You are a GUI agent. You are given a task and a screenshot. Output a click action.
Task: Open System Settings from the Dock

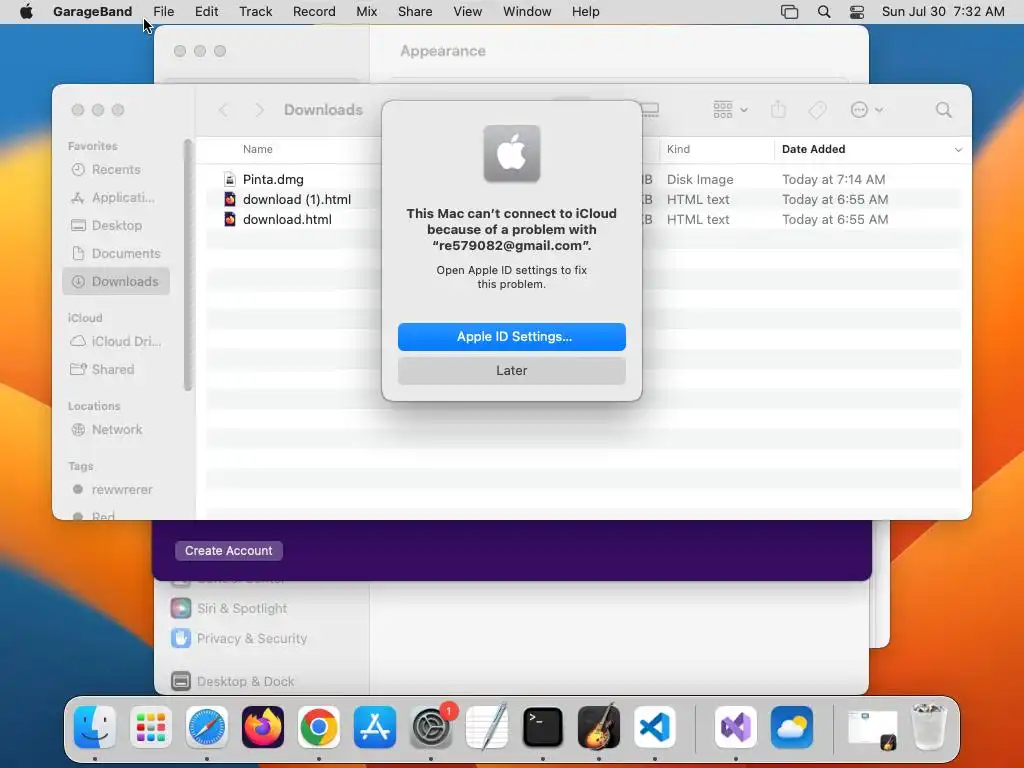click(x=431, y=727)
